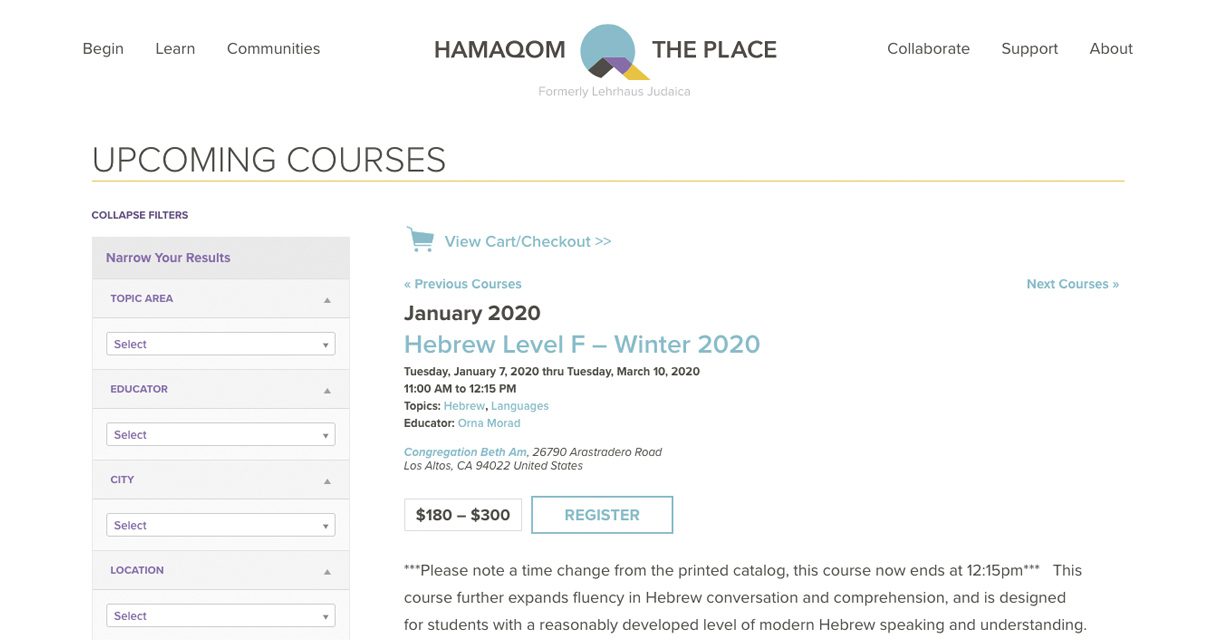Open the Learn menu item

point(175,49)
